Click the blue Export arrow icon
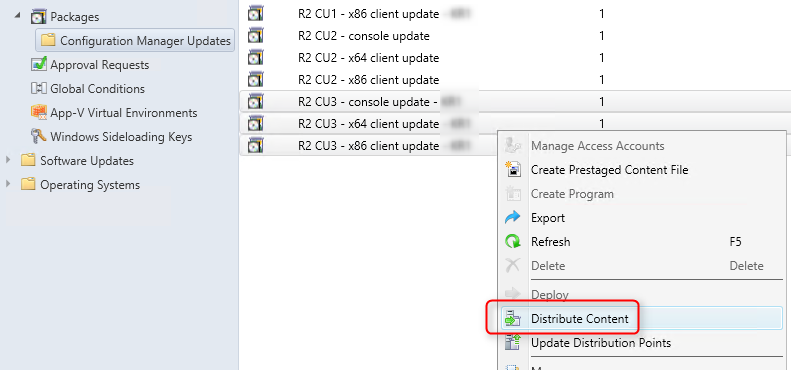 [x=513, y=218]
